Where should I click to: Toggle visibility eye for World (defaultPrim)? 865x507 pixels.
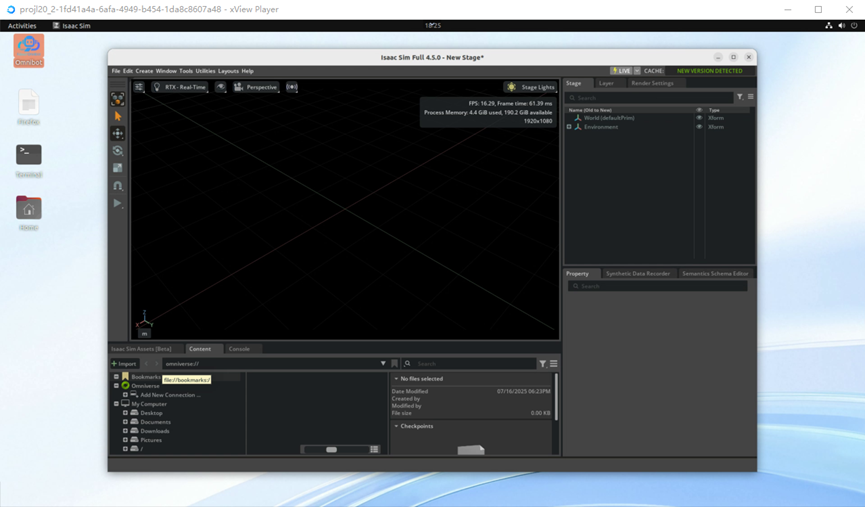point(699,118)
